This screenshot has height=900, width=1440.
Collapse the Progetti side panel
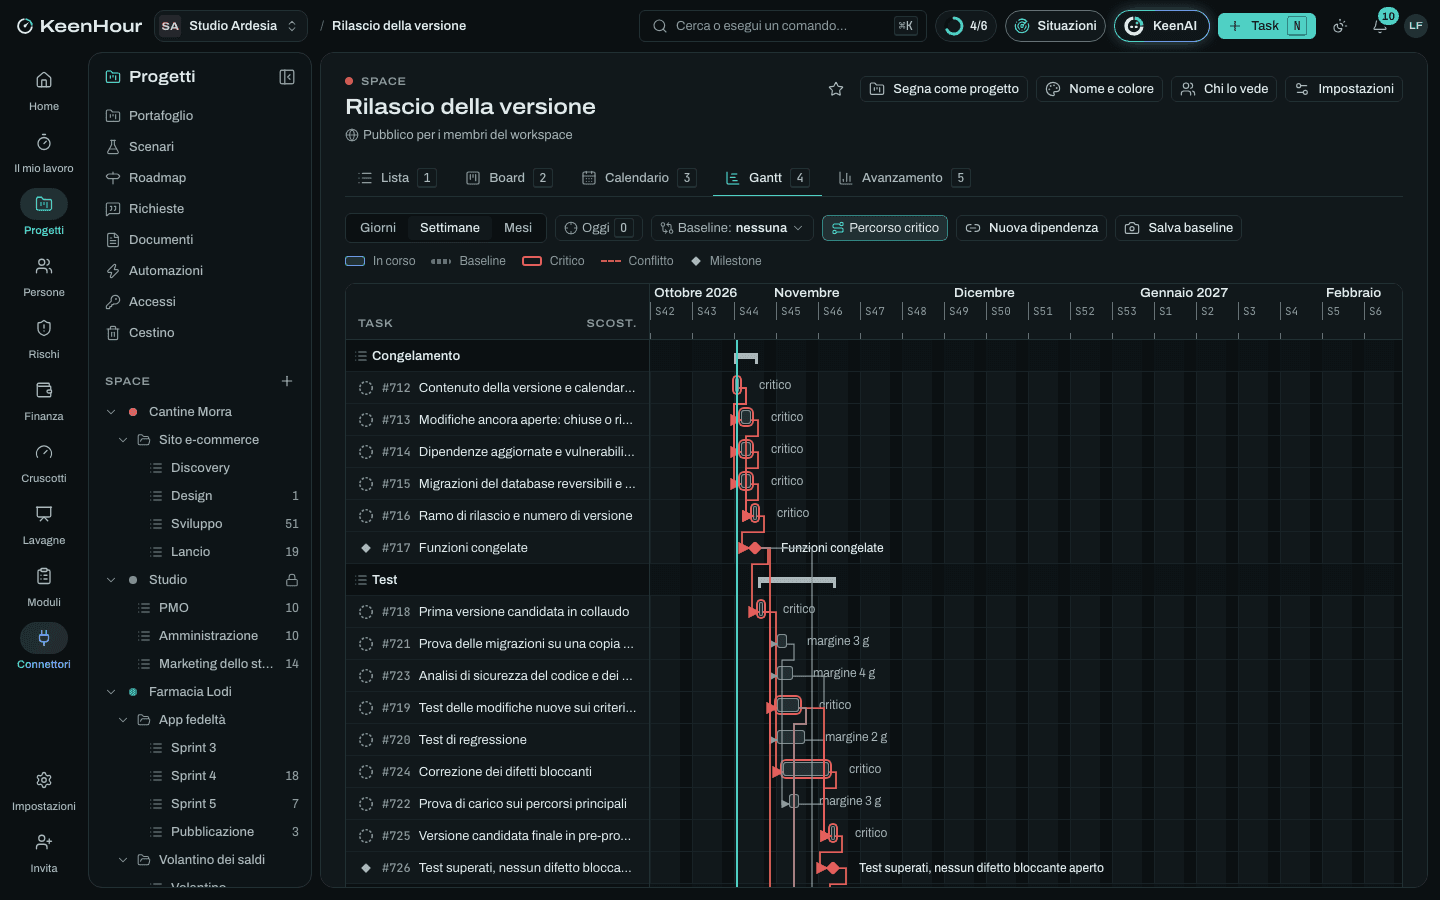pos(287,77)
